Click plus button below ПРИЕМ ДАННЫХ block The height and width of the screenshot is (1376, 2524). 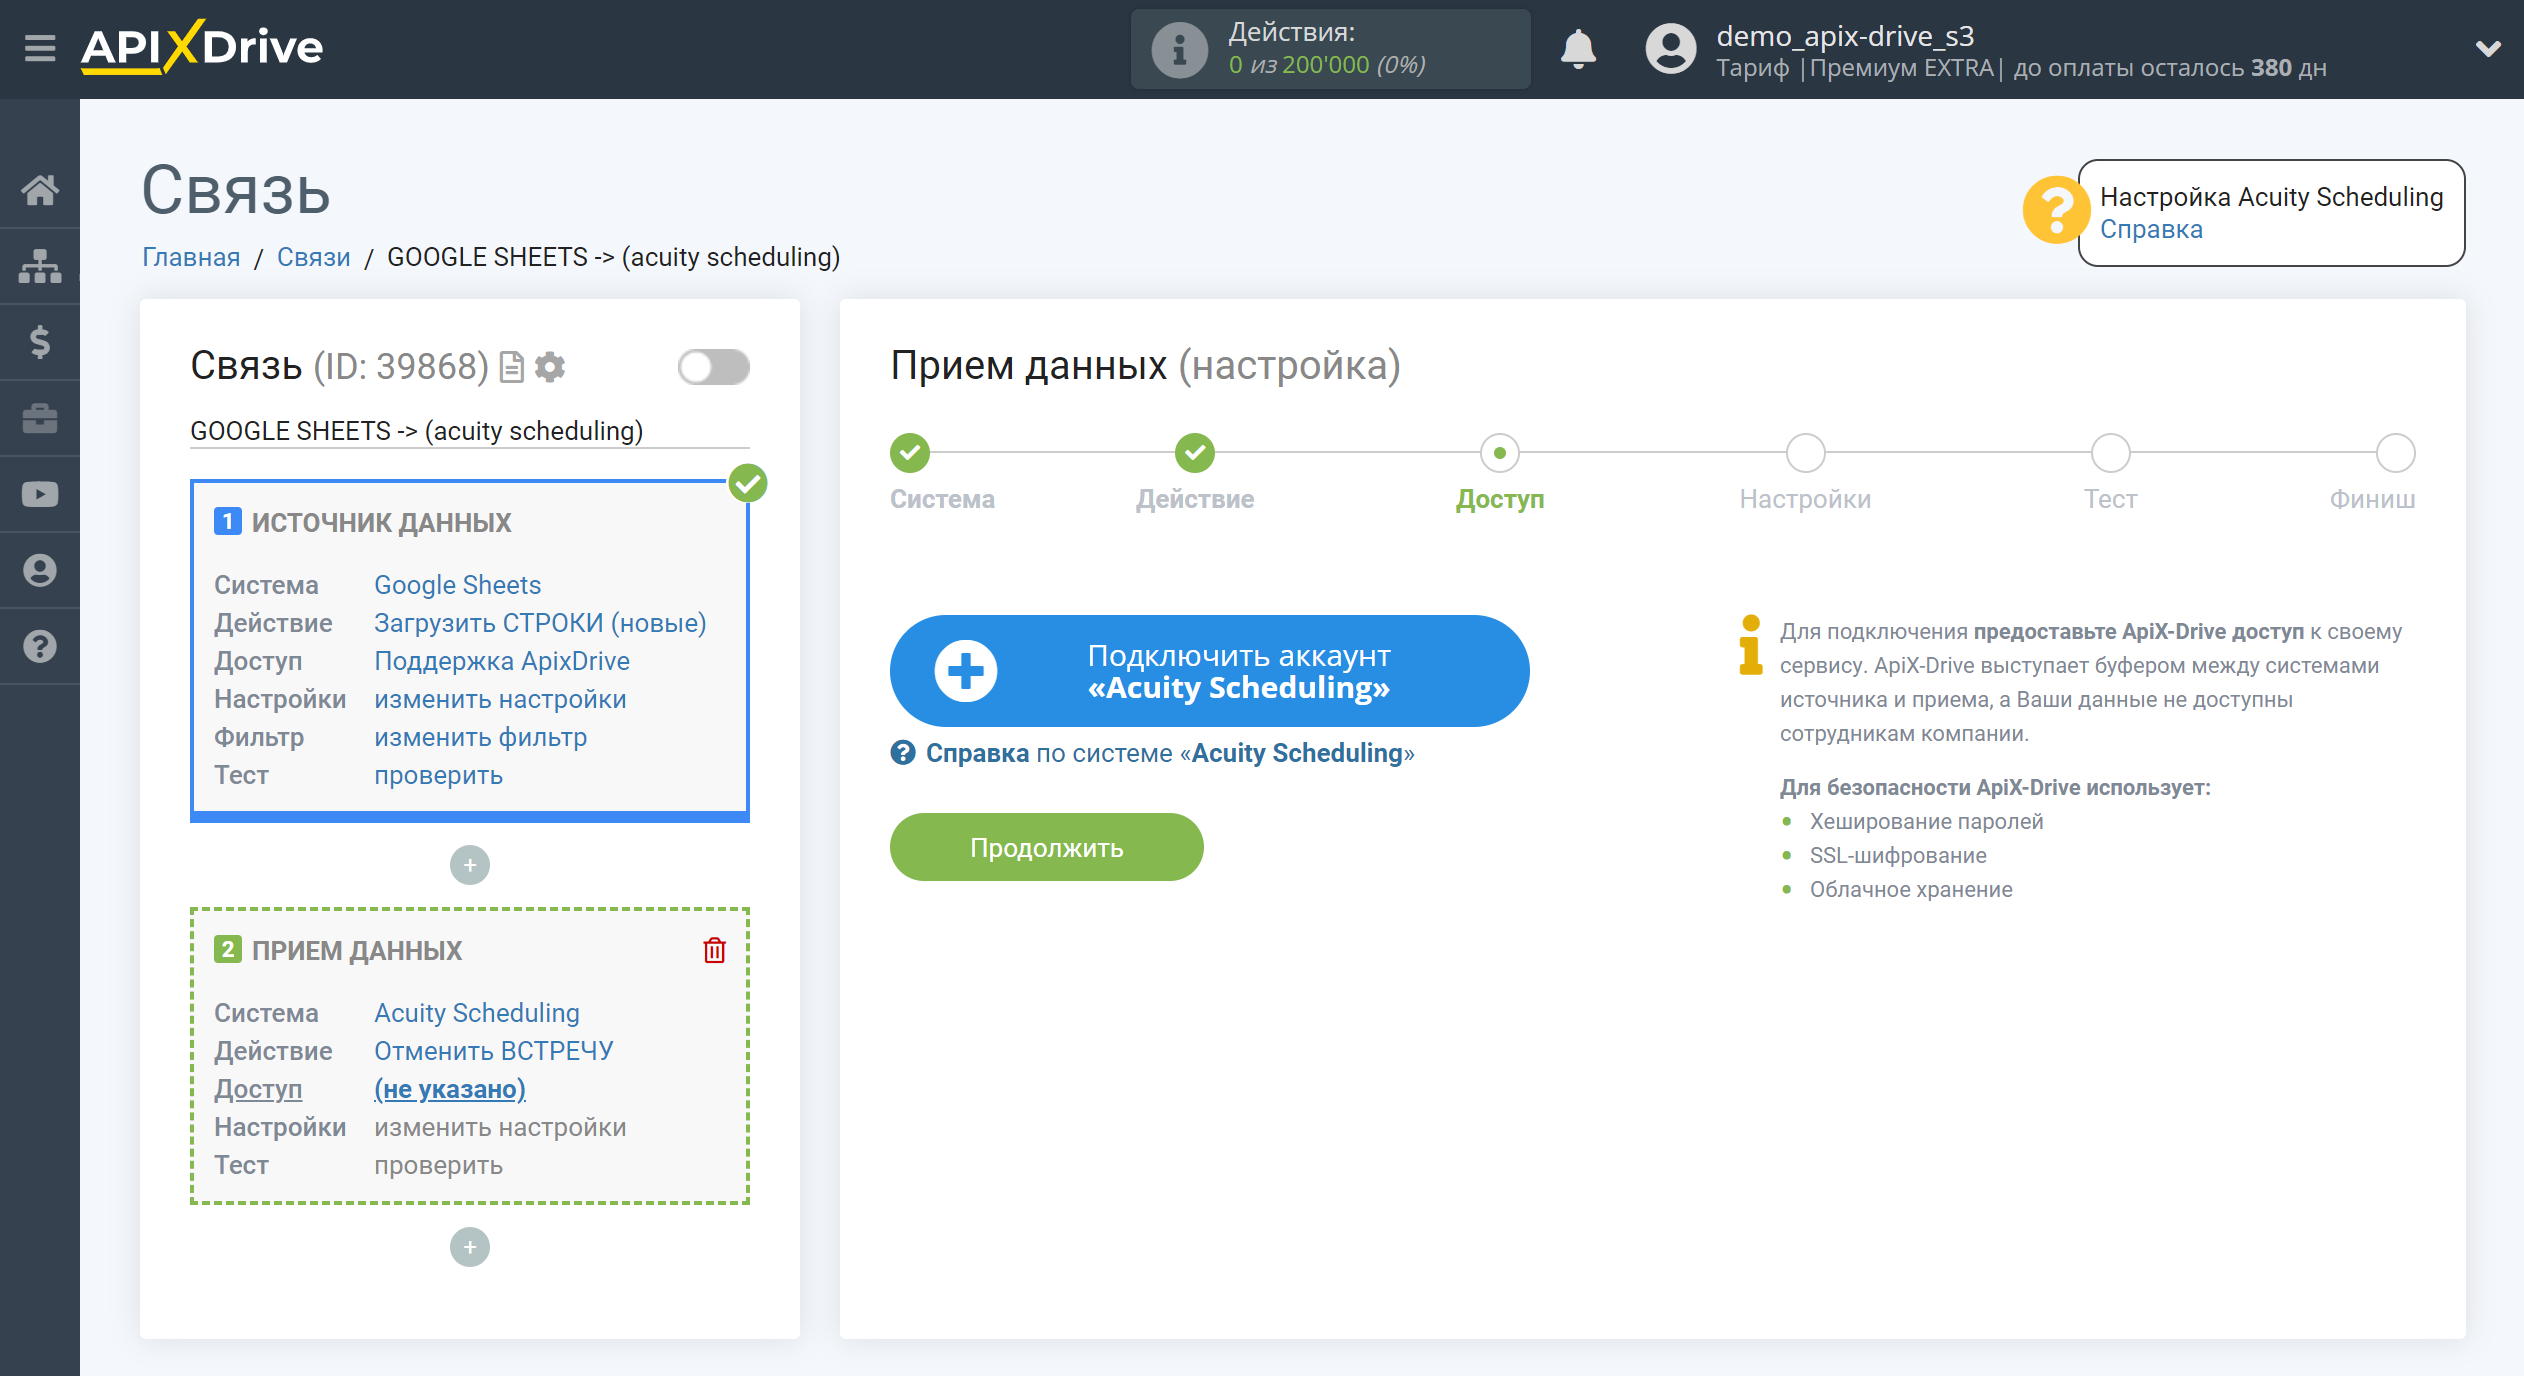point(470,1247)
